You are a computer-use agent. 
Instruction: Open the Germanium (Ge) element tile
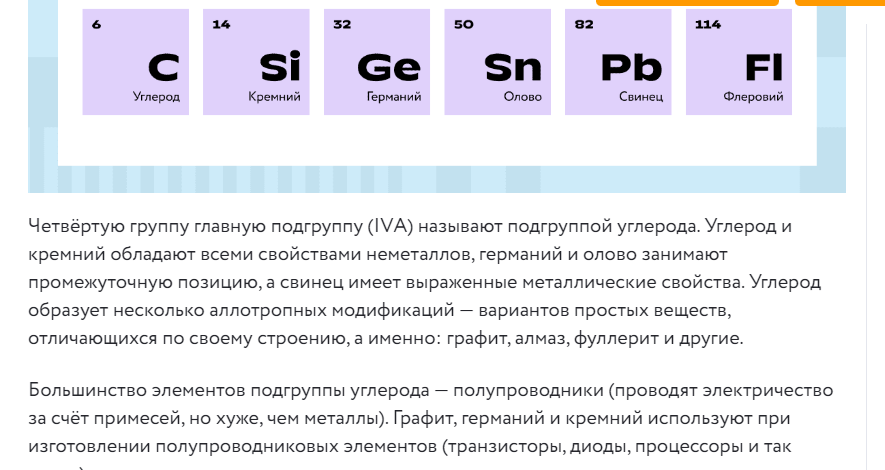(377, 62)
